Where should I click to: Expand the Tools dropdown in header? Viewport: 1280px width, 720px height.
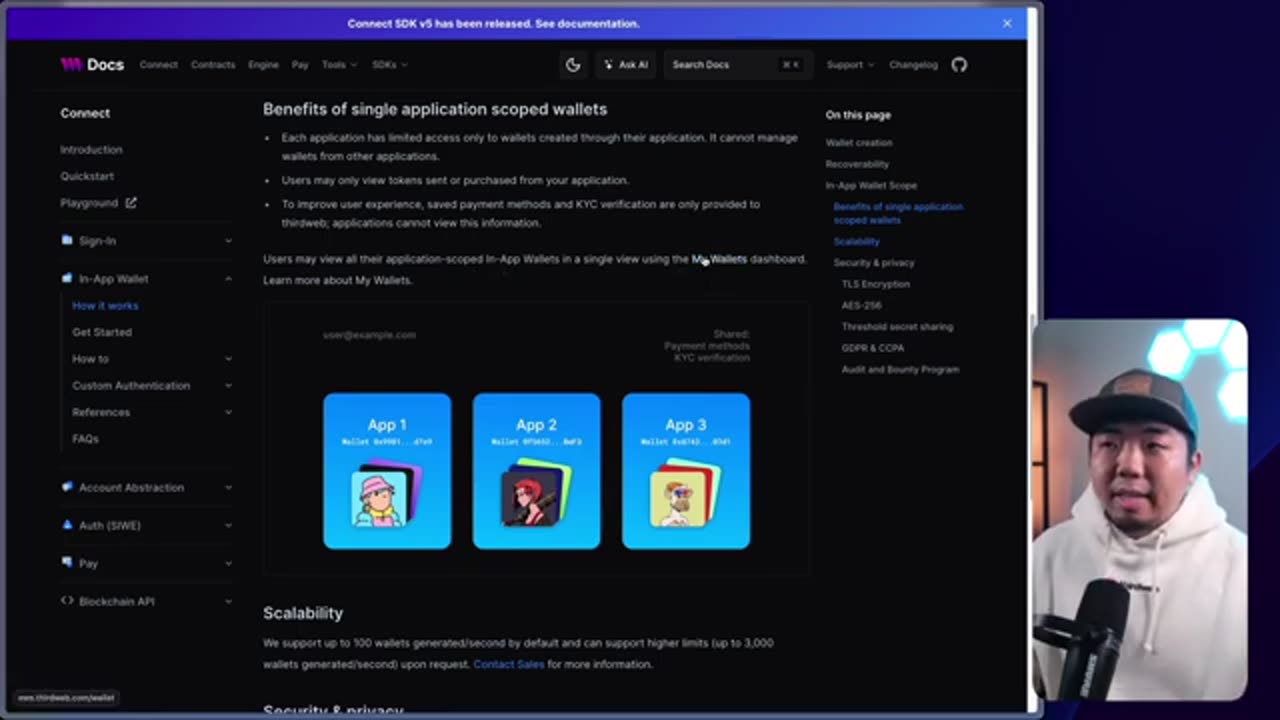pos(338,64)
